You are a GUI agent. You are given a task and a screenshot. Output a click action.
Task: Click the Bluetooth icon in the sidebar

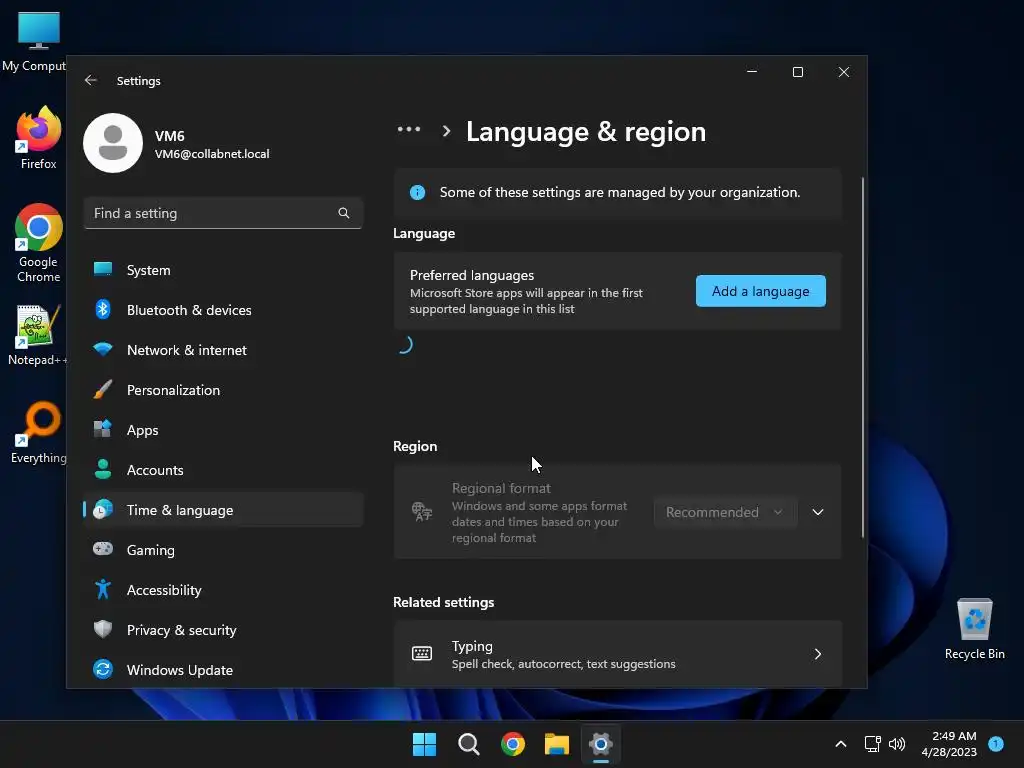103,309
